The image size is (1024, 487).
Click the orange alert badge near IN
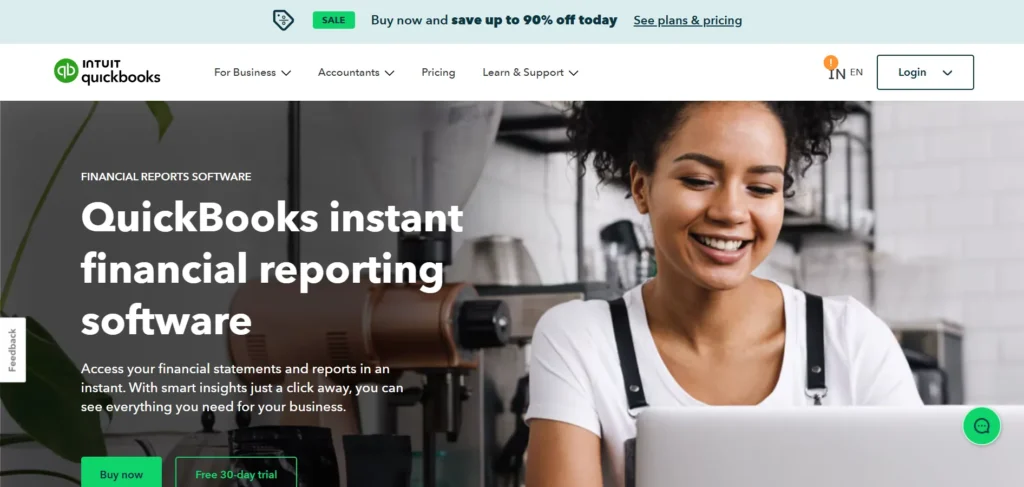tap(831, 63)
